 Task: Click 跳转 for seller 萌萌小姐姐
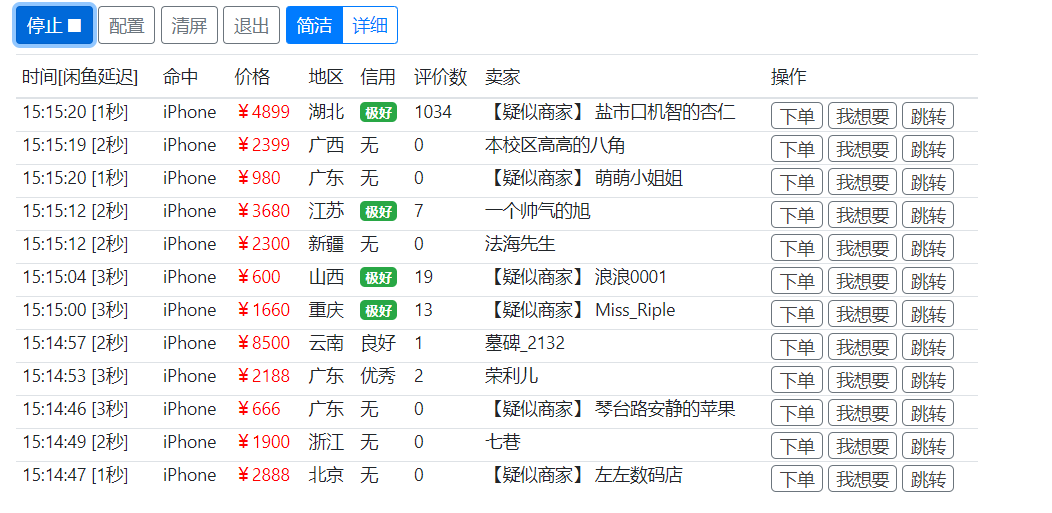927,182
